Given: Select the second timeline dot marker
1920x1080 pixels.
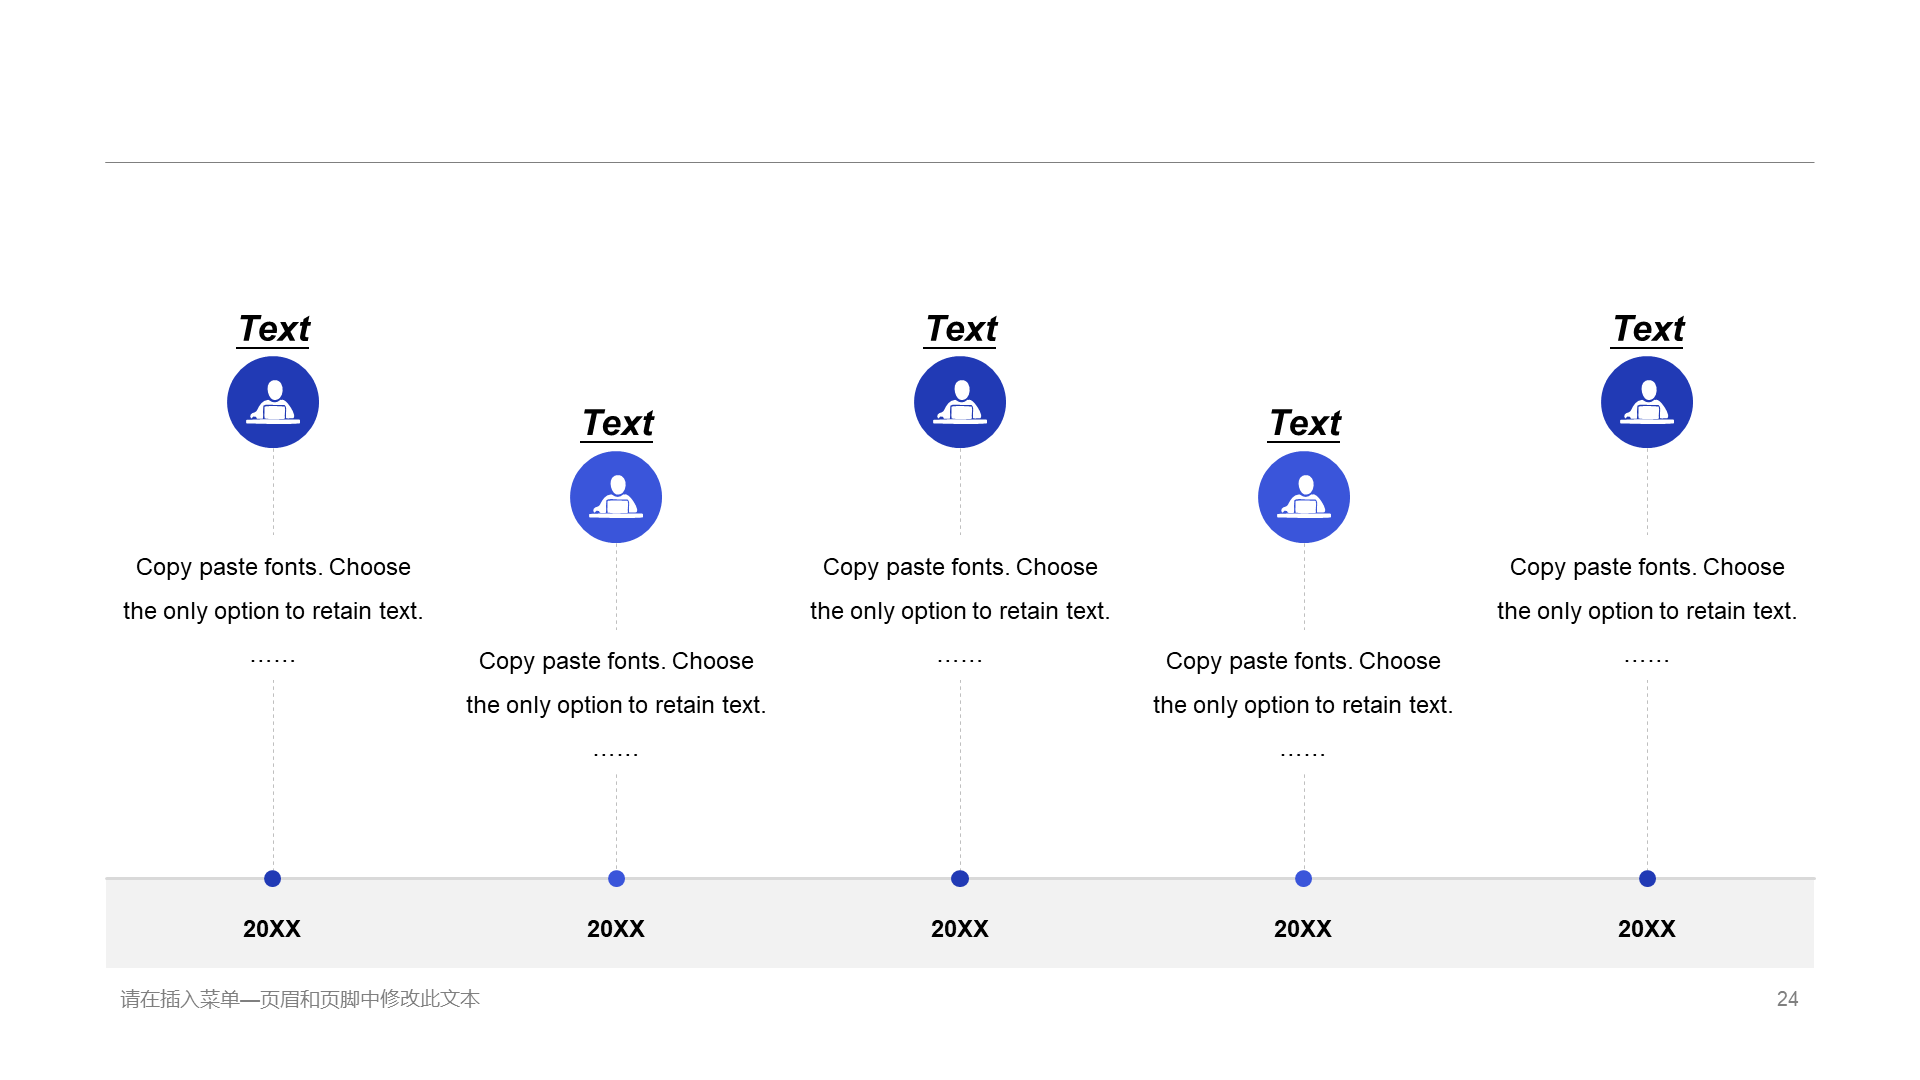Looking at the screenshot, I should click(616, 879).
